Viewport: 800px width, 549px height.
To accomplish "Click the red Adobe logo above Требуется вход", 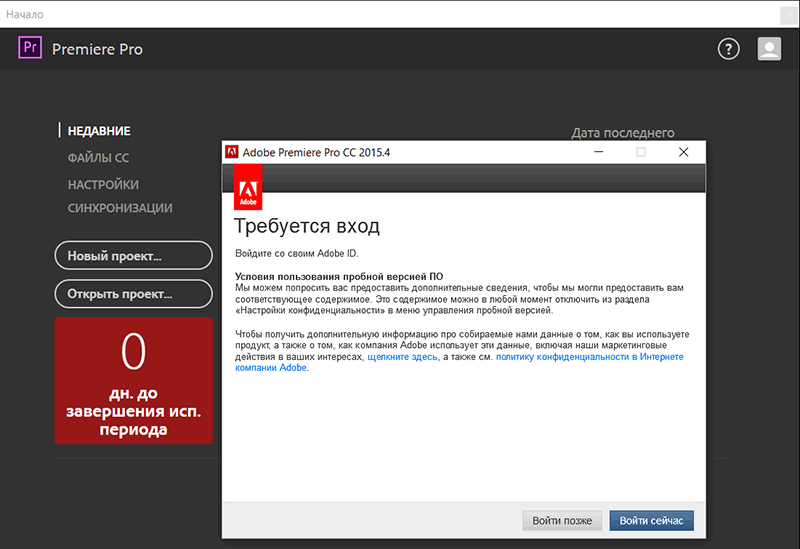I will point(248,187).
